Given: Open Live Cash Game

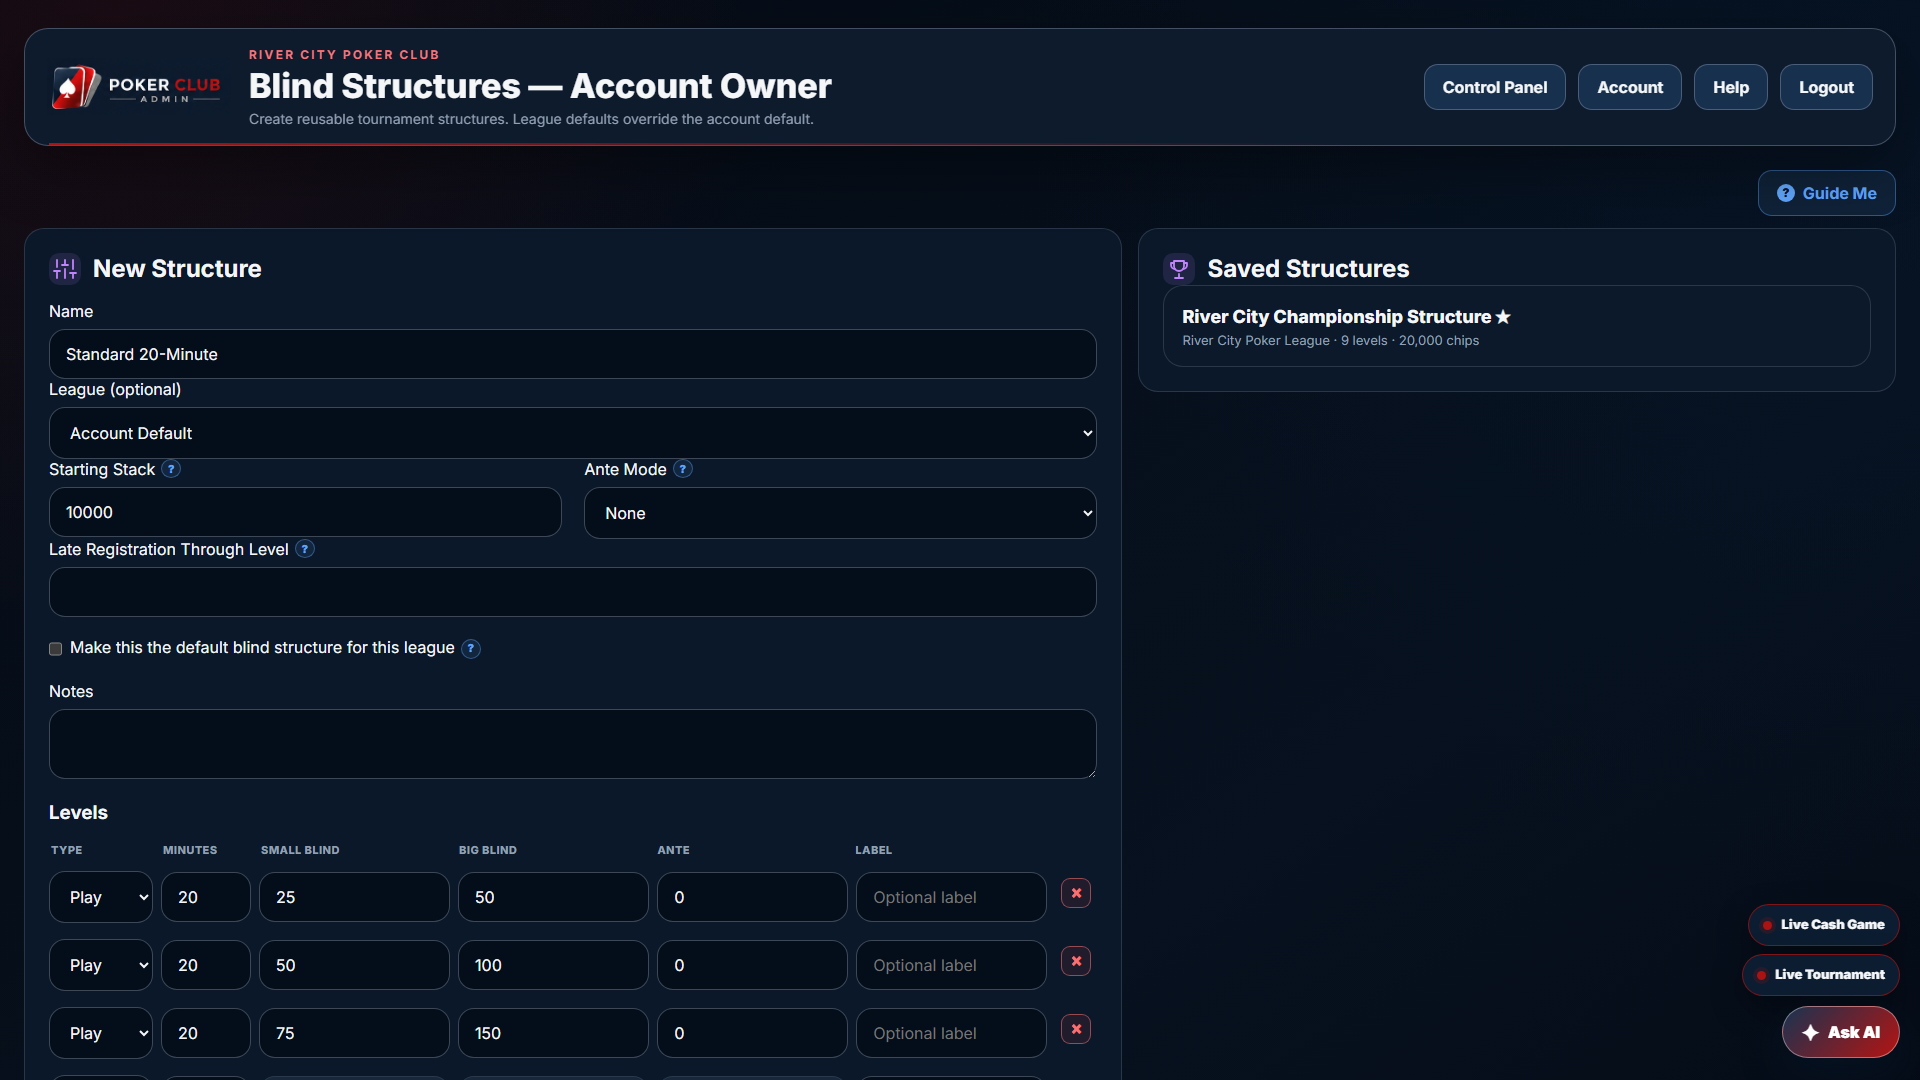Looking at the screenshot, I should coord(1823,925).
